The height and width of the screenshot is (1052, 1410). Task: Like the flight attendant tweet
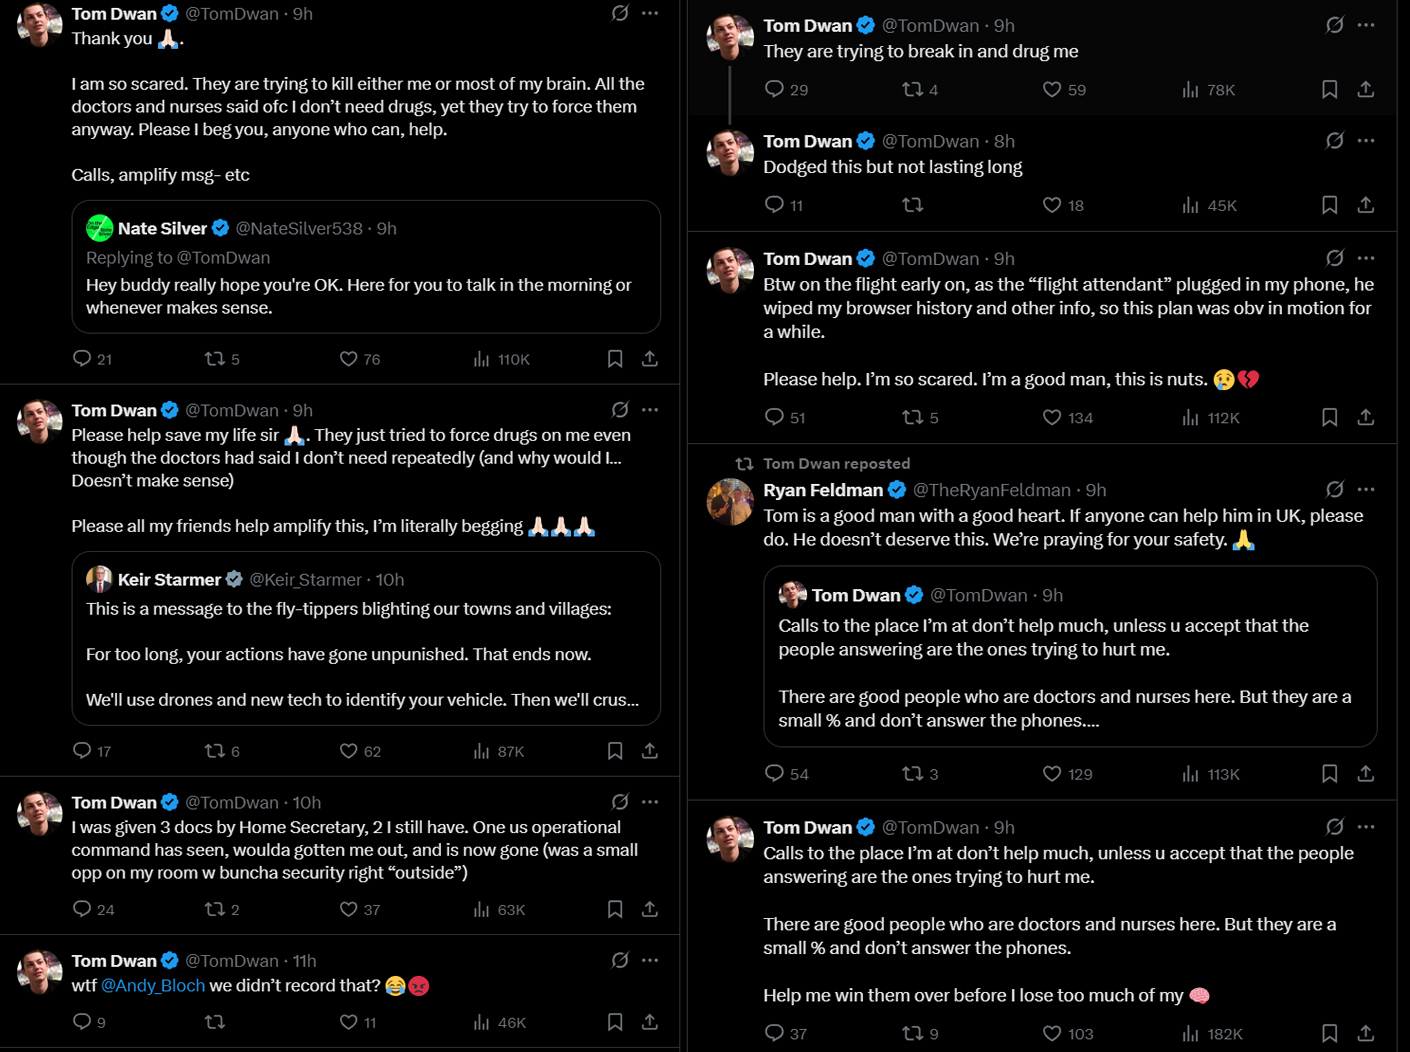click(x=1052, y=417)
